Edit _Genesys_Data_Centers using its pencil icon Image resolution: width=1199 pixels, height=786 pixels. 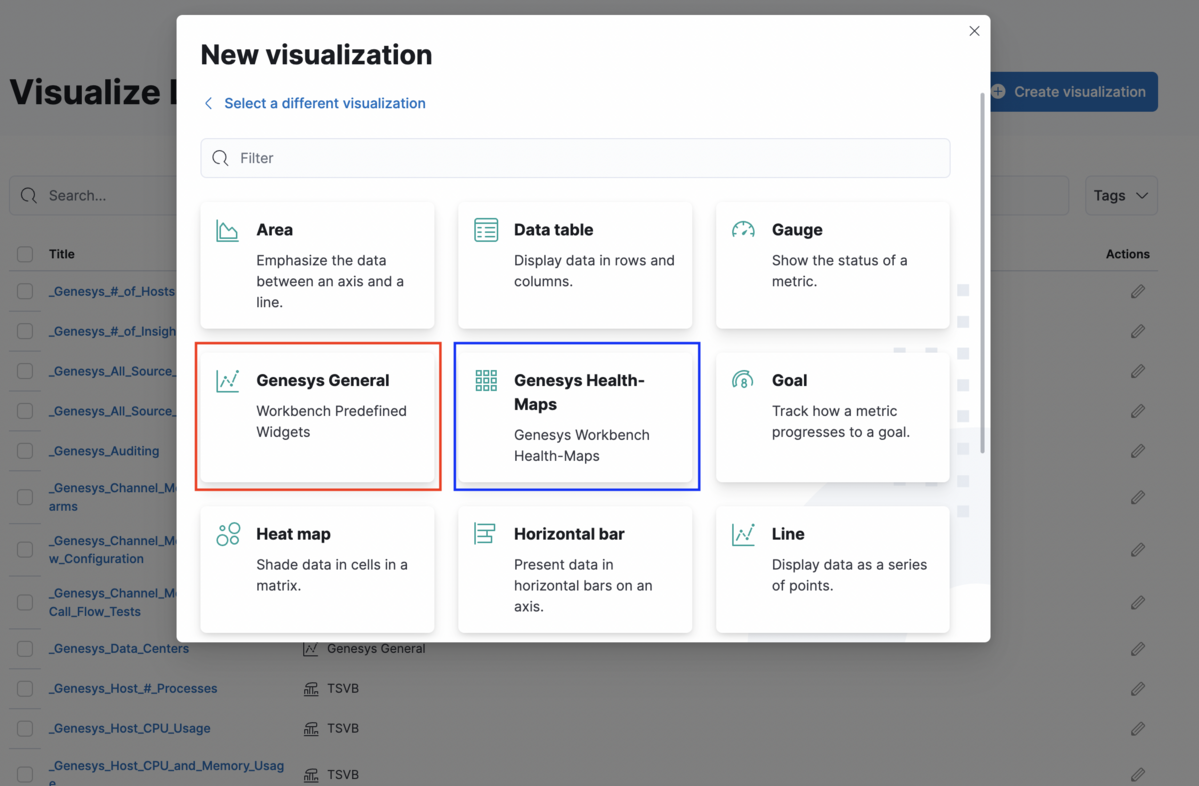tap(1138, 648)
